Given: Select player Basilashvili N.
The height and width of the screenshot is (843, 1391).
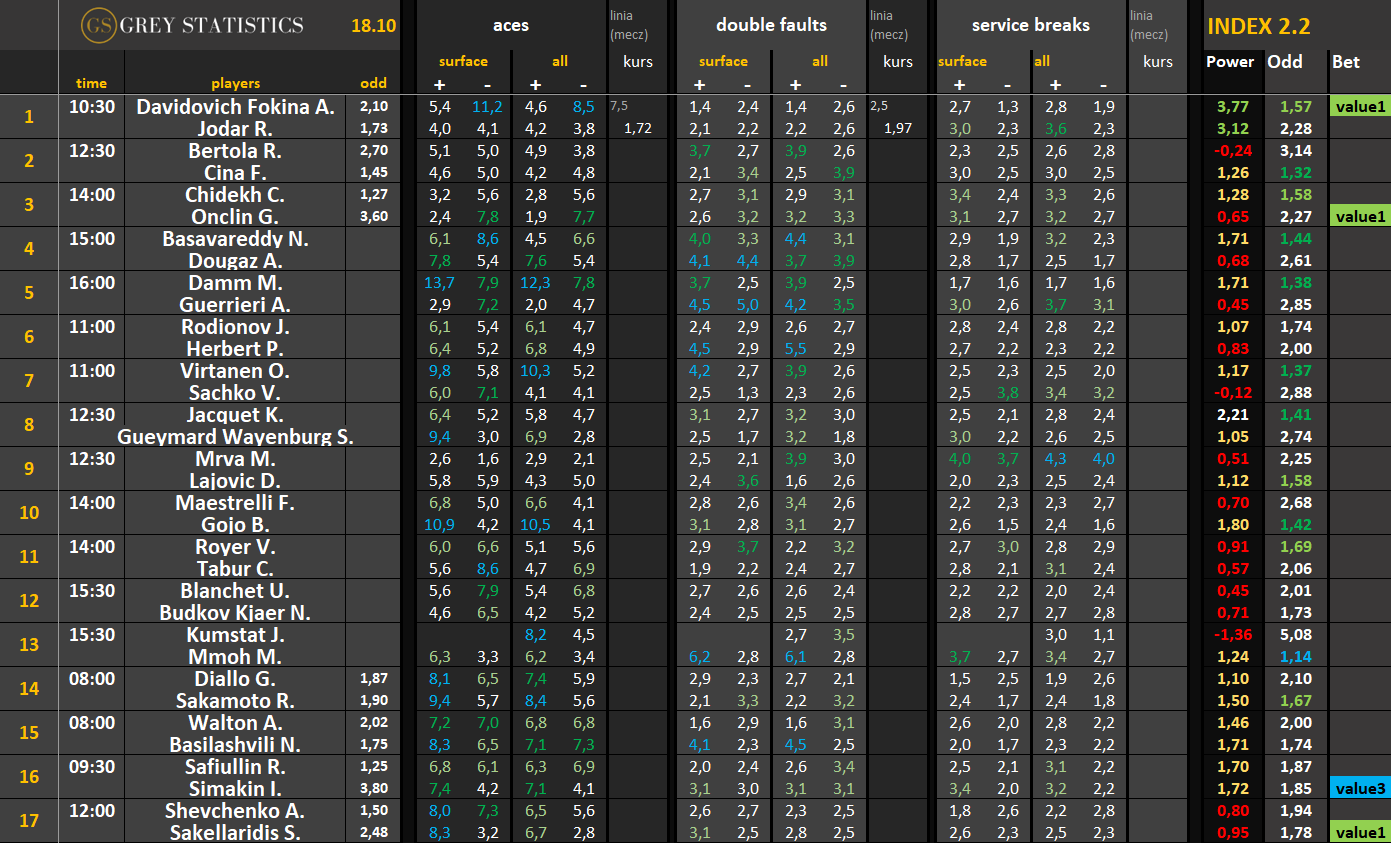Looking at the screenshot, I should click(x=236, y=744).
